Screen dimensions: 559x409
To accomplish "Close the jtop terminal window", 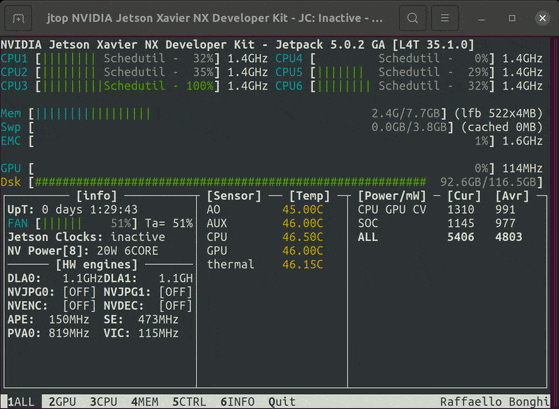I will tap(542, 18).
